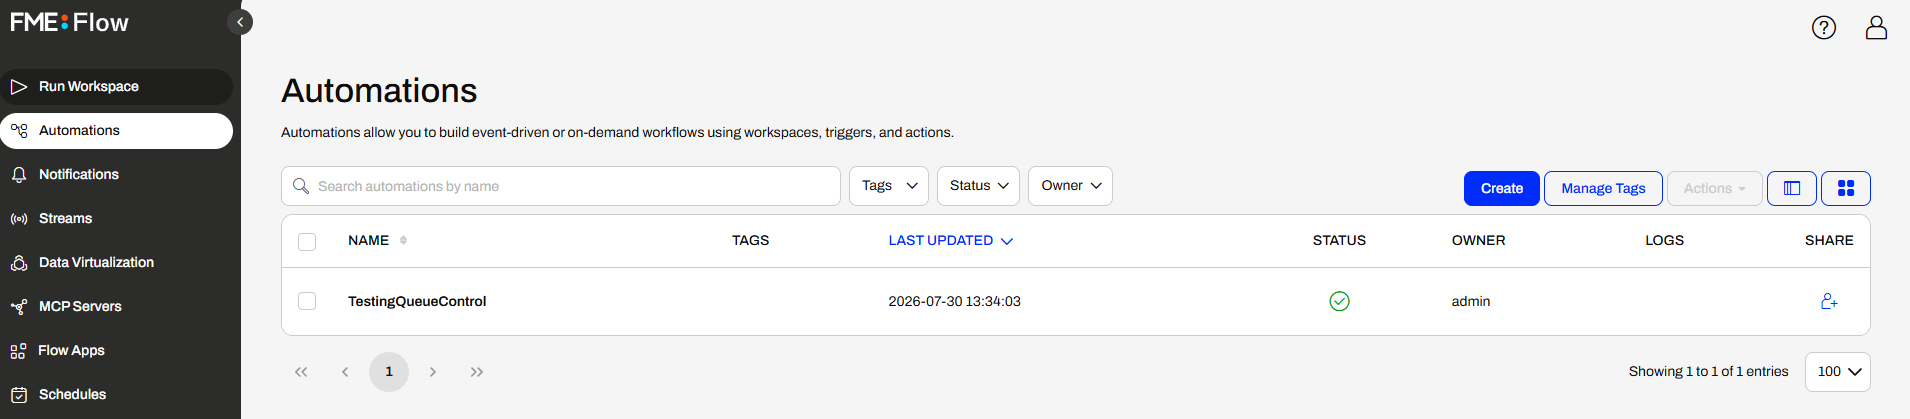The width and height of the screenshot is (1910, 419).
Task: Click the table columns view icon
Action: click(x=1792, y=188)
